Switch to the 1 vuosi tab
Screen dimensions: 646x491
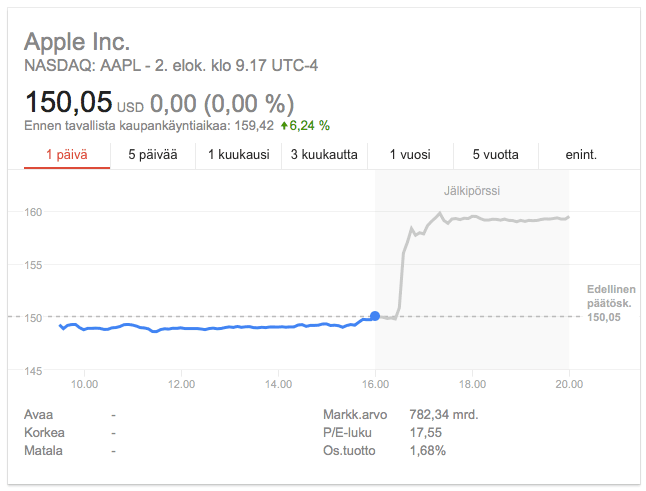coord(410,154)
